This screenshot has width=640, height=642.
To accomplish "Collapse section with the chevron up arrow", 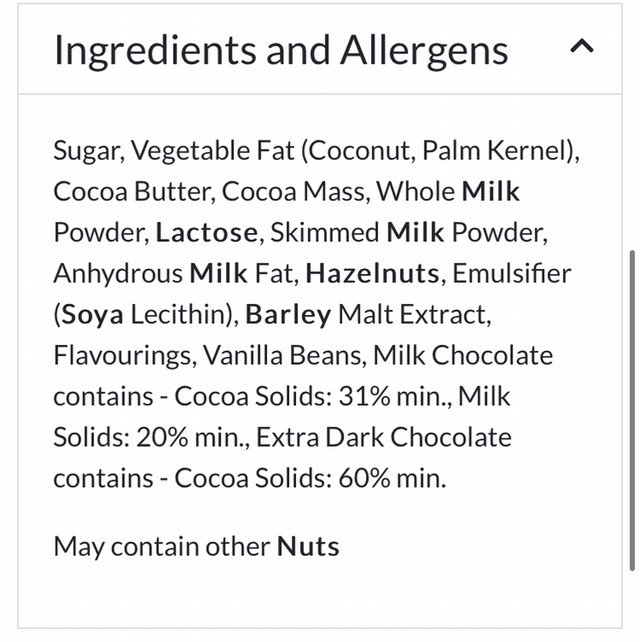I will point(583,47).
